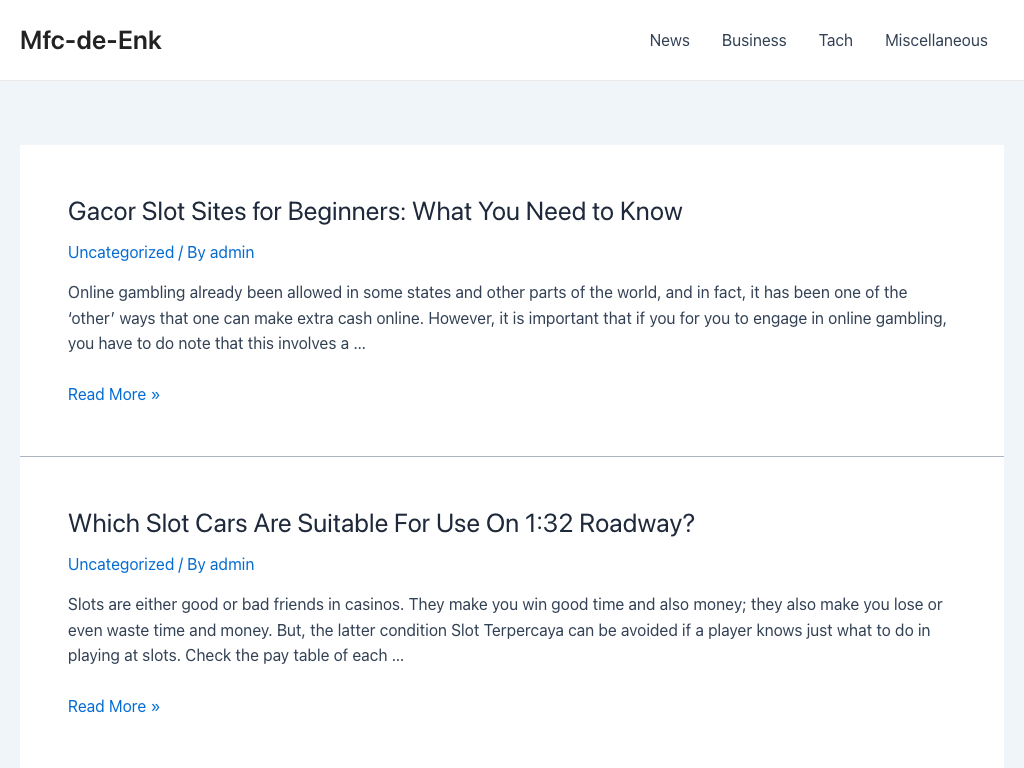Screen dimensions: 1024x768
Task: Open the Gacor Slot Sites for Beginners post
Action: point(375,211)
